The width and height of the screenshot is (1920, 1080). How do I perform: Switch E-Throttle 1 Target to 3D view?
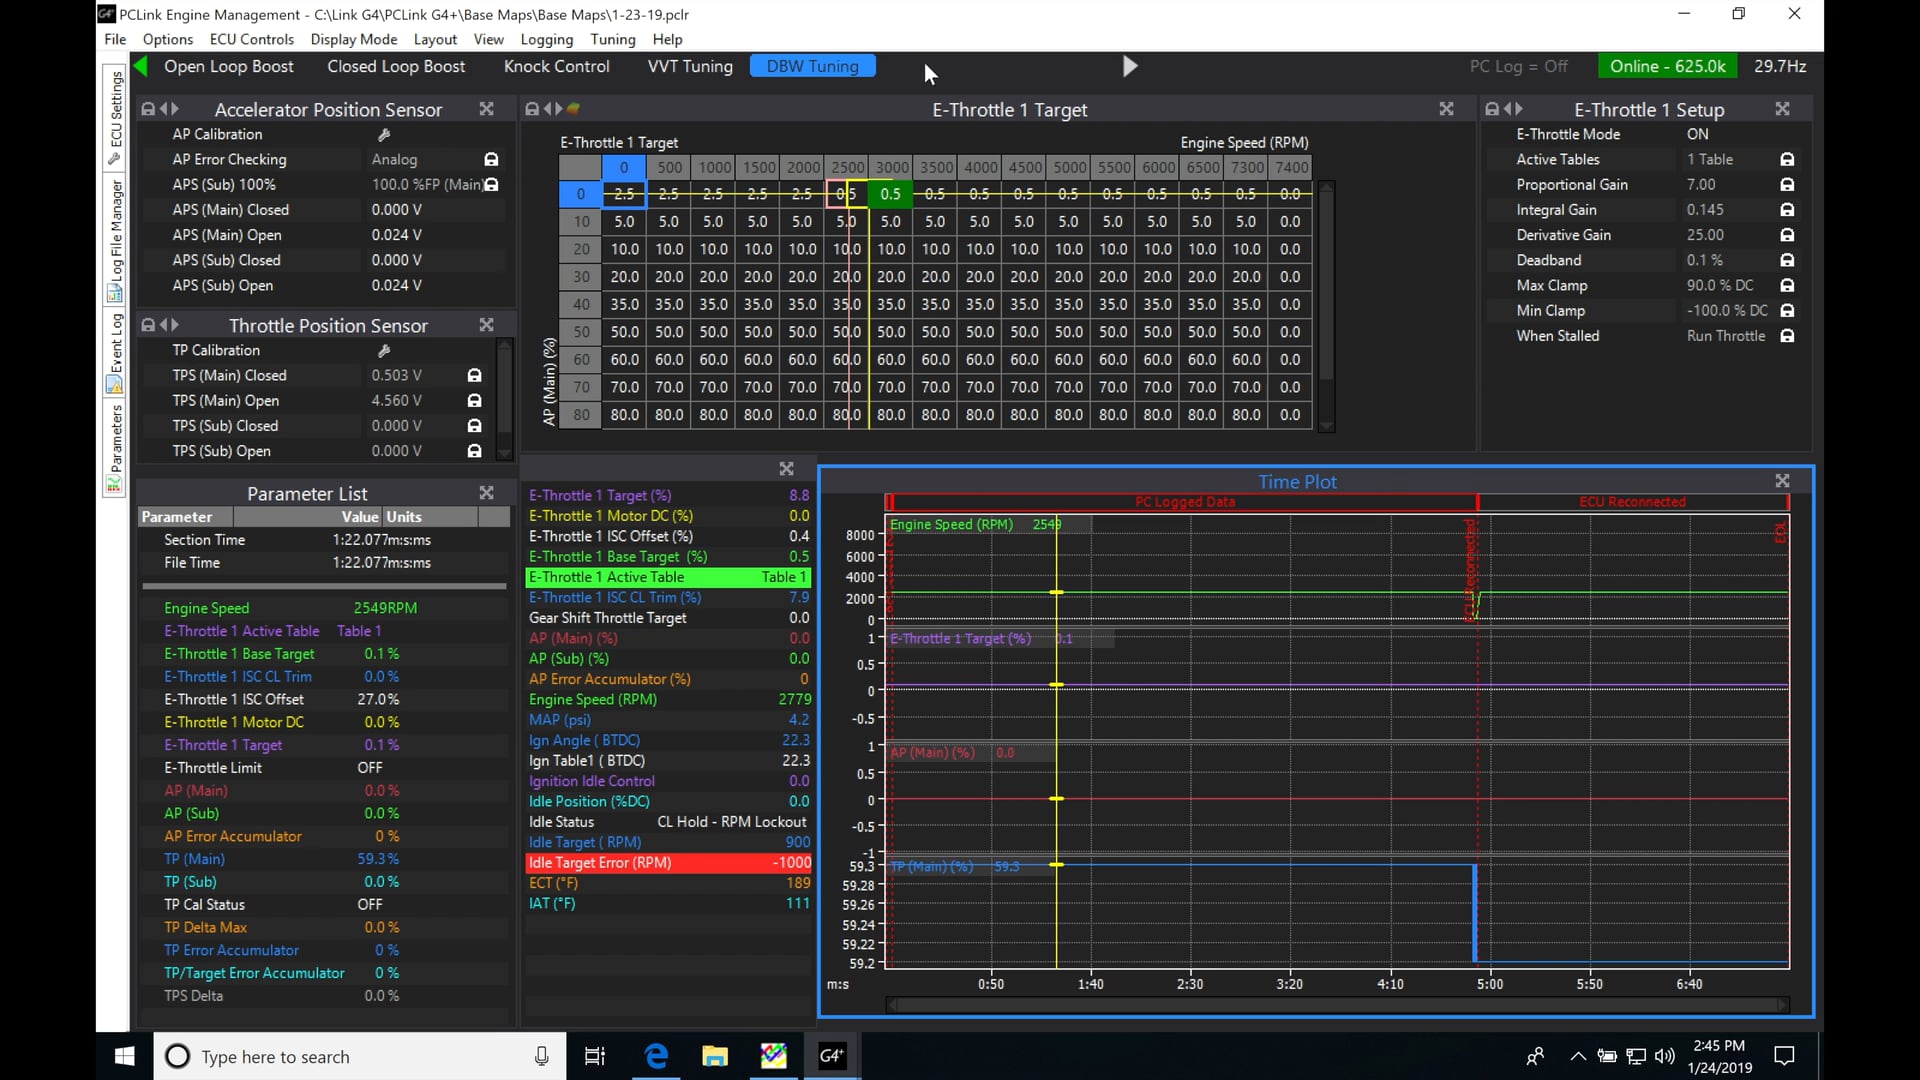point(573,109)
